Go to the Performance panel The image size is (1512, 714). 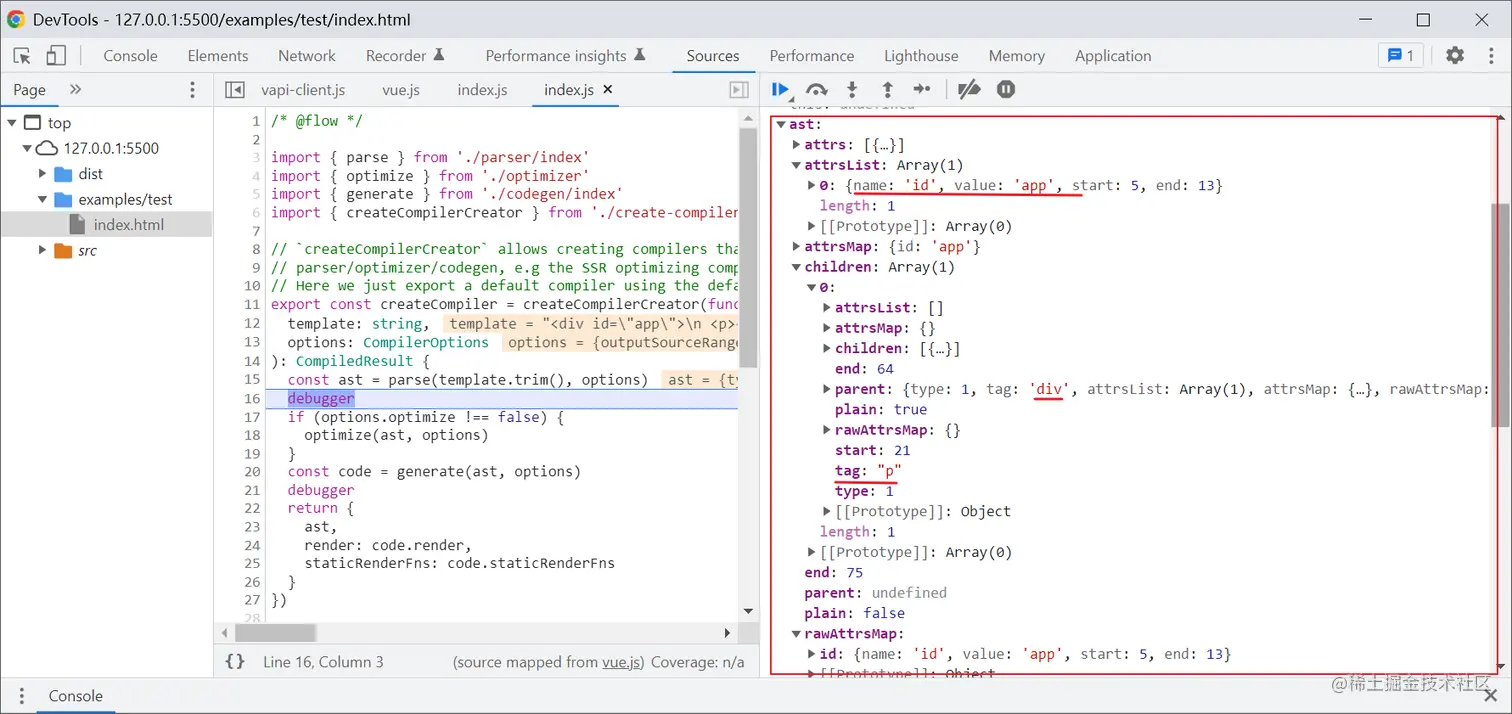(812, 56)
